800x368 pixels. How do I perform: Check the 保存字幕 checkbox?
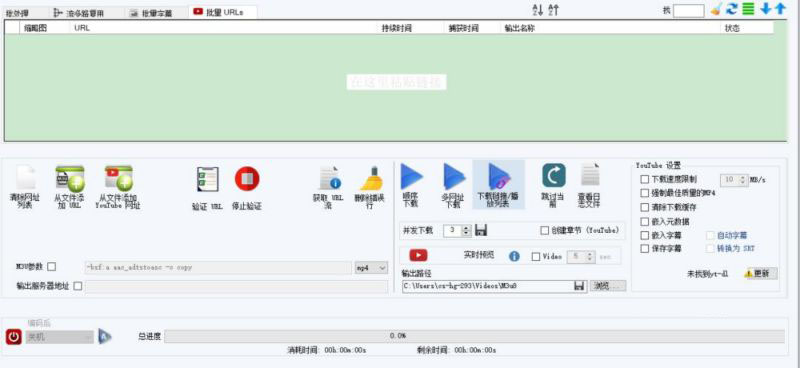coord(645,249)
